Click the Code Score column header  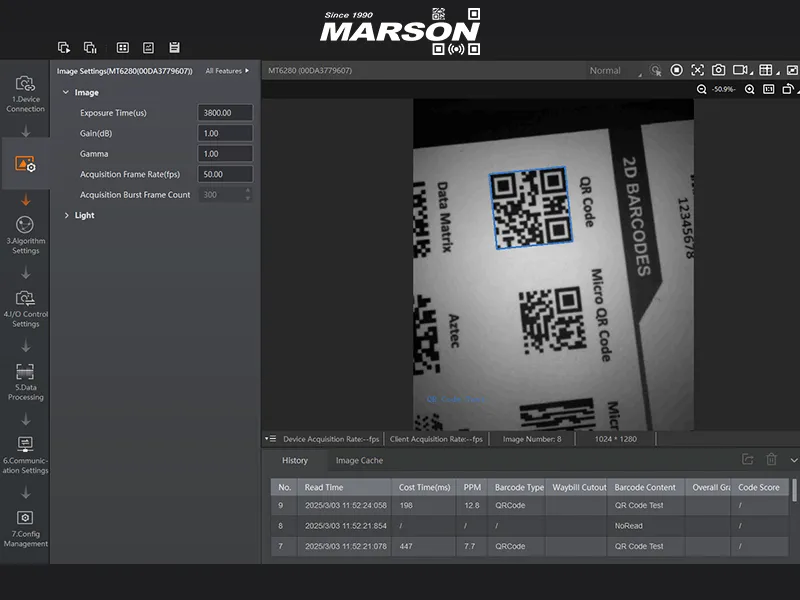click(760, 487)
